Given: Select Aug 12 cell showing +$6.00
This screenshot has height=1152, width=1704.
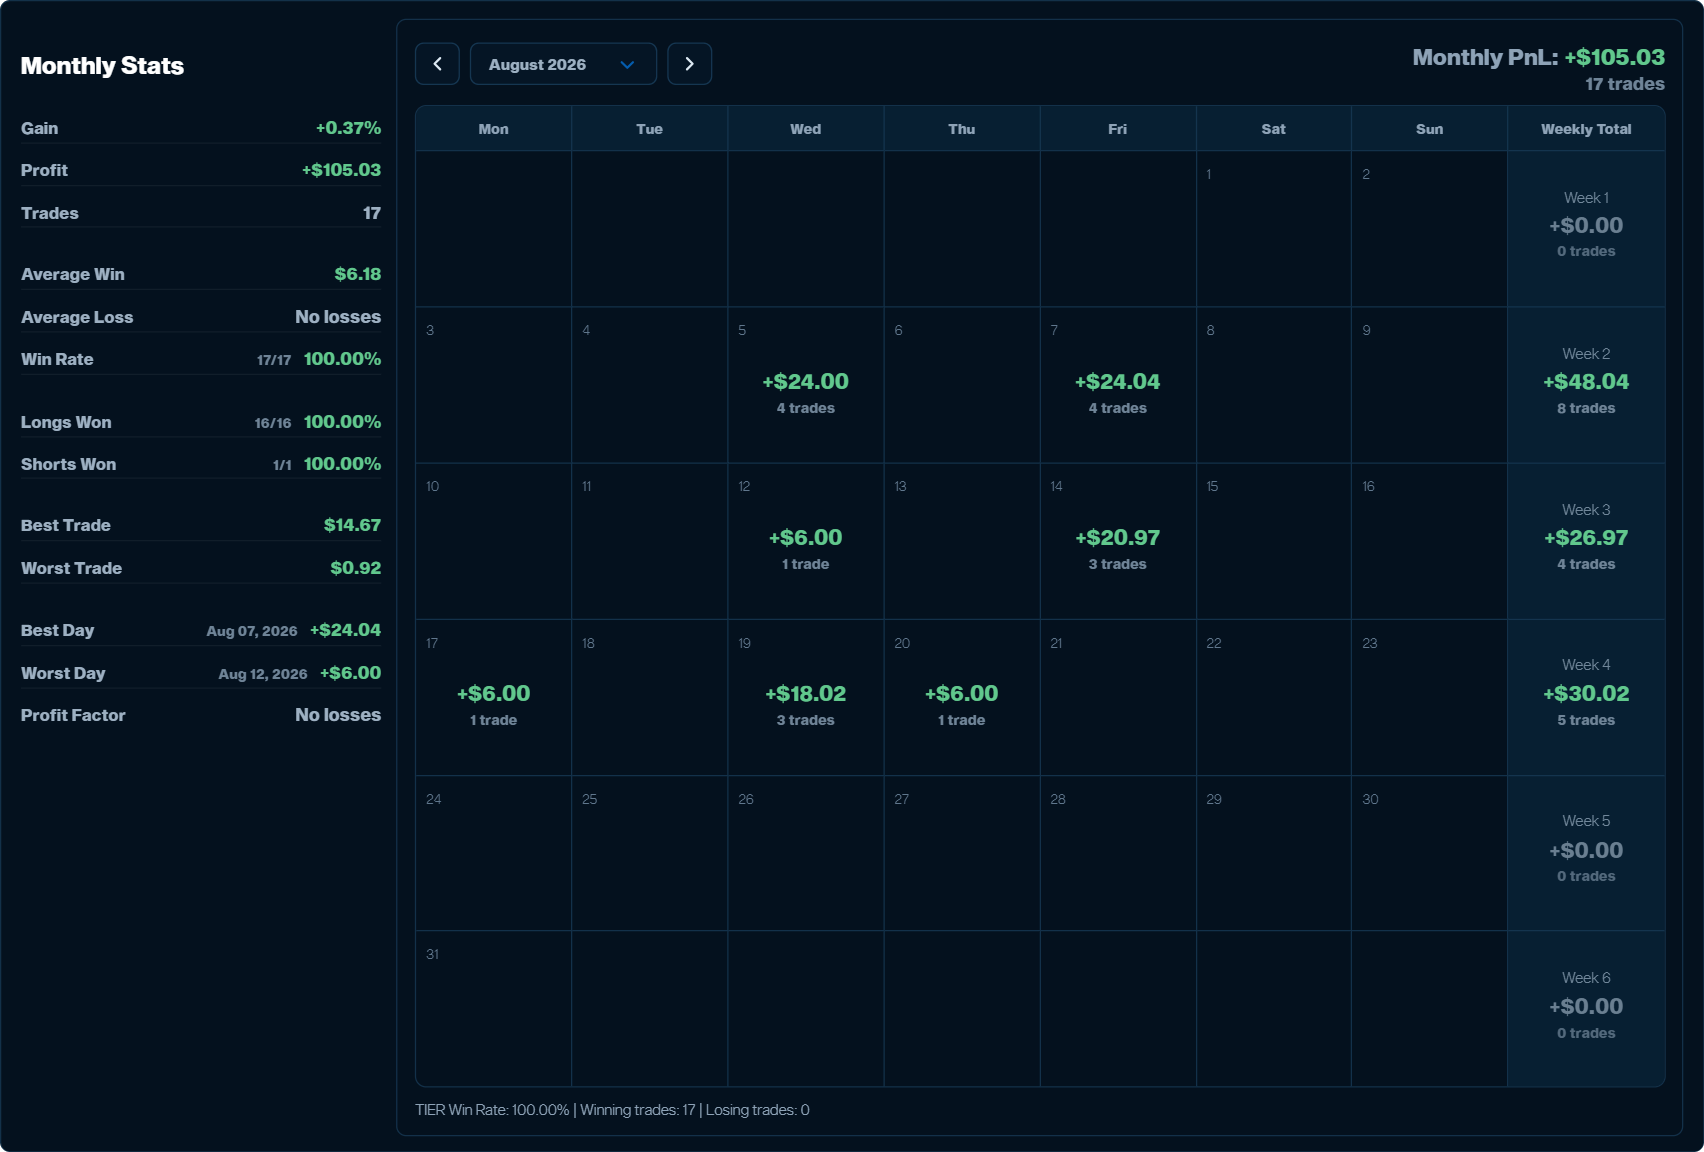Looking at the screenshot, I should pyautogui.click(x=805, y=541).
